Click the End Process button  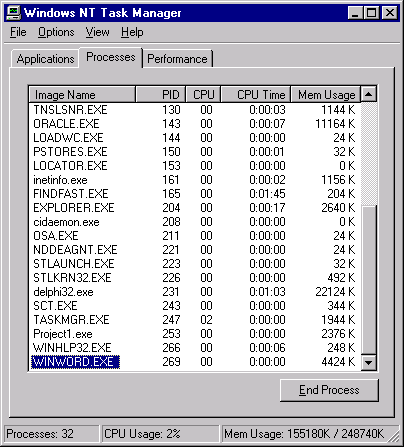tap(329, 390)
